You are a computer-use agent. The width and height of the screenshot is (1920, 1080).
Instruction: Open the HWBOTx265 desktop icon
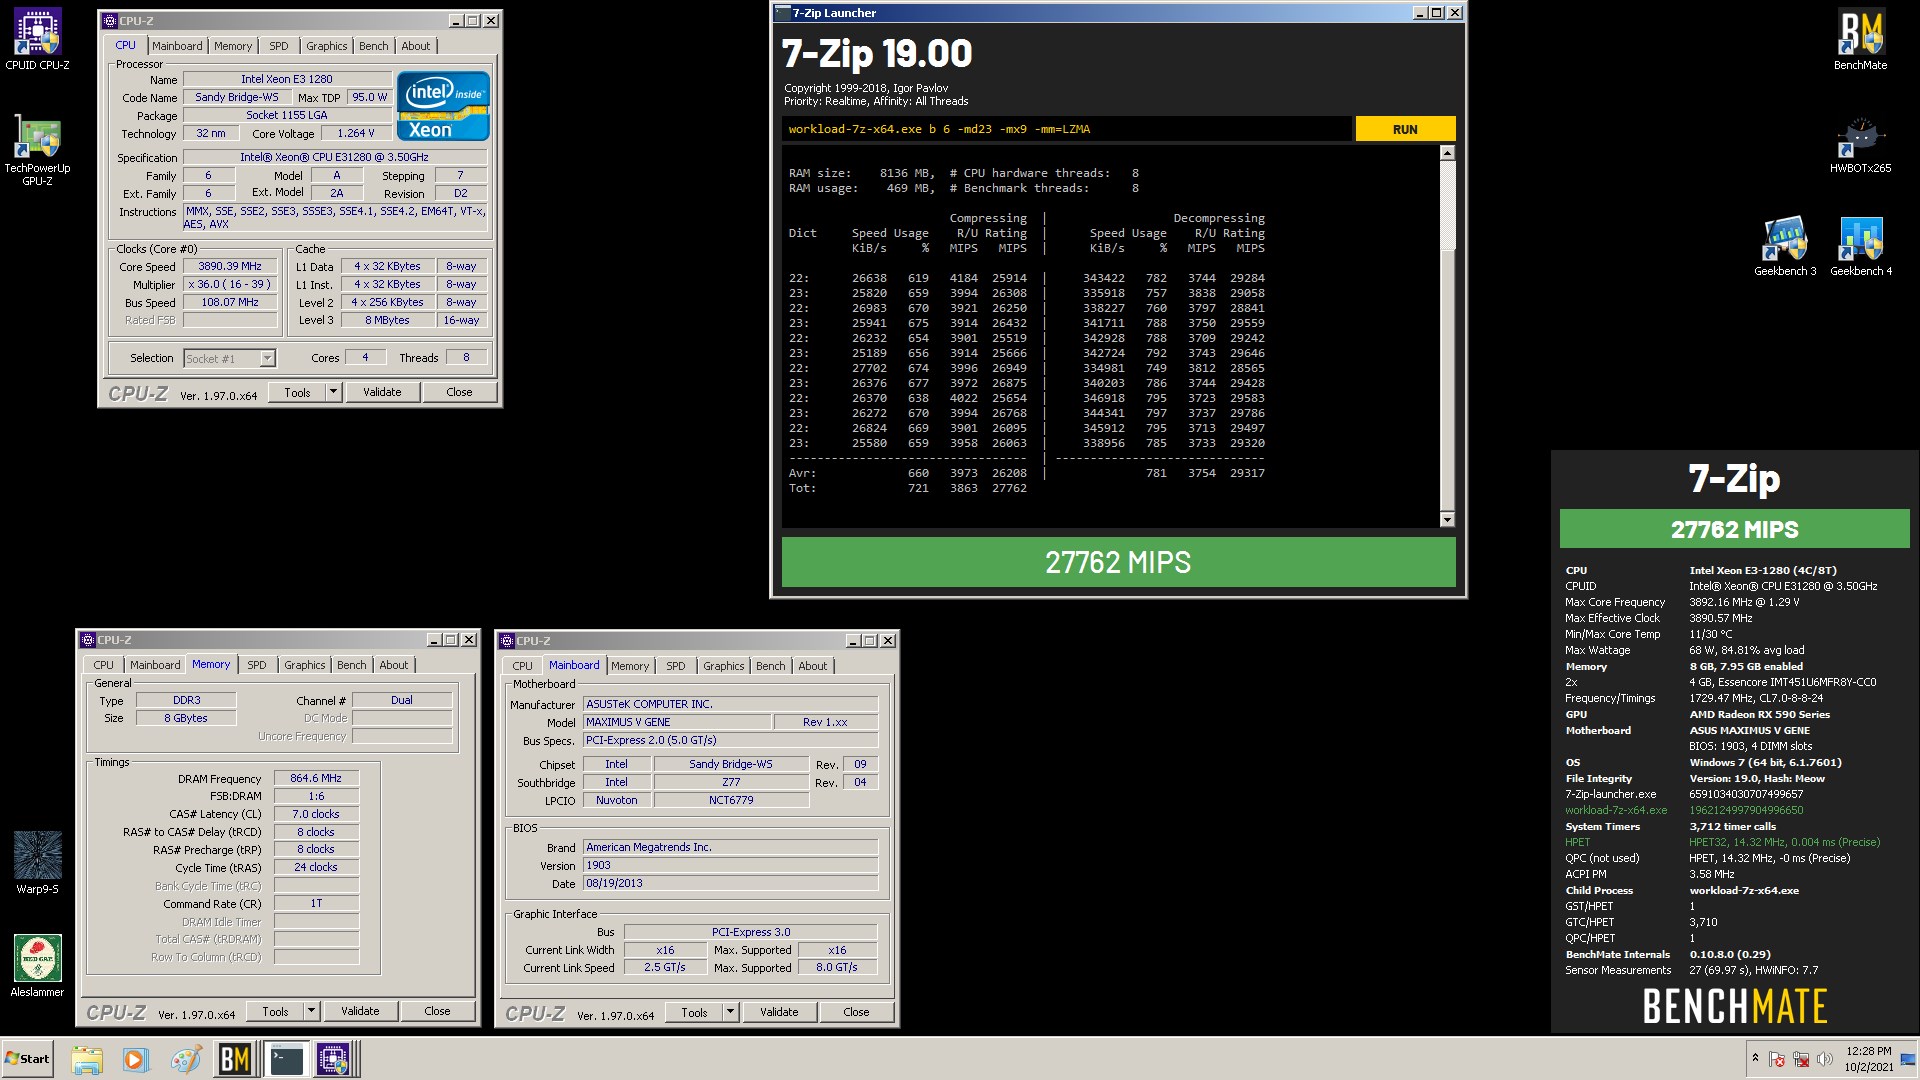[x=1860, y=145]
